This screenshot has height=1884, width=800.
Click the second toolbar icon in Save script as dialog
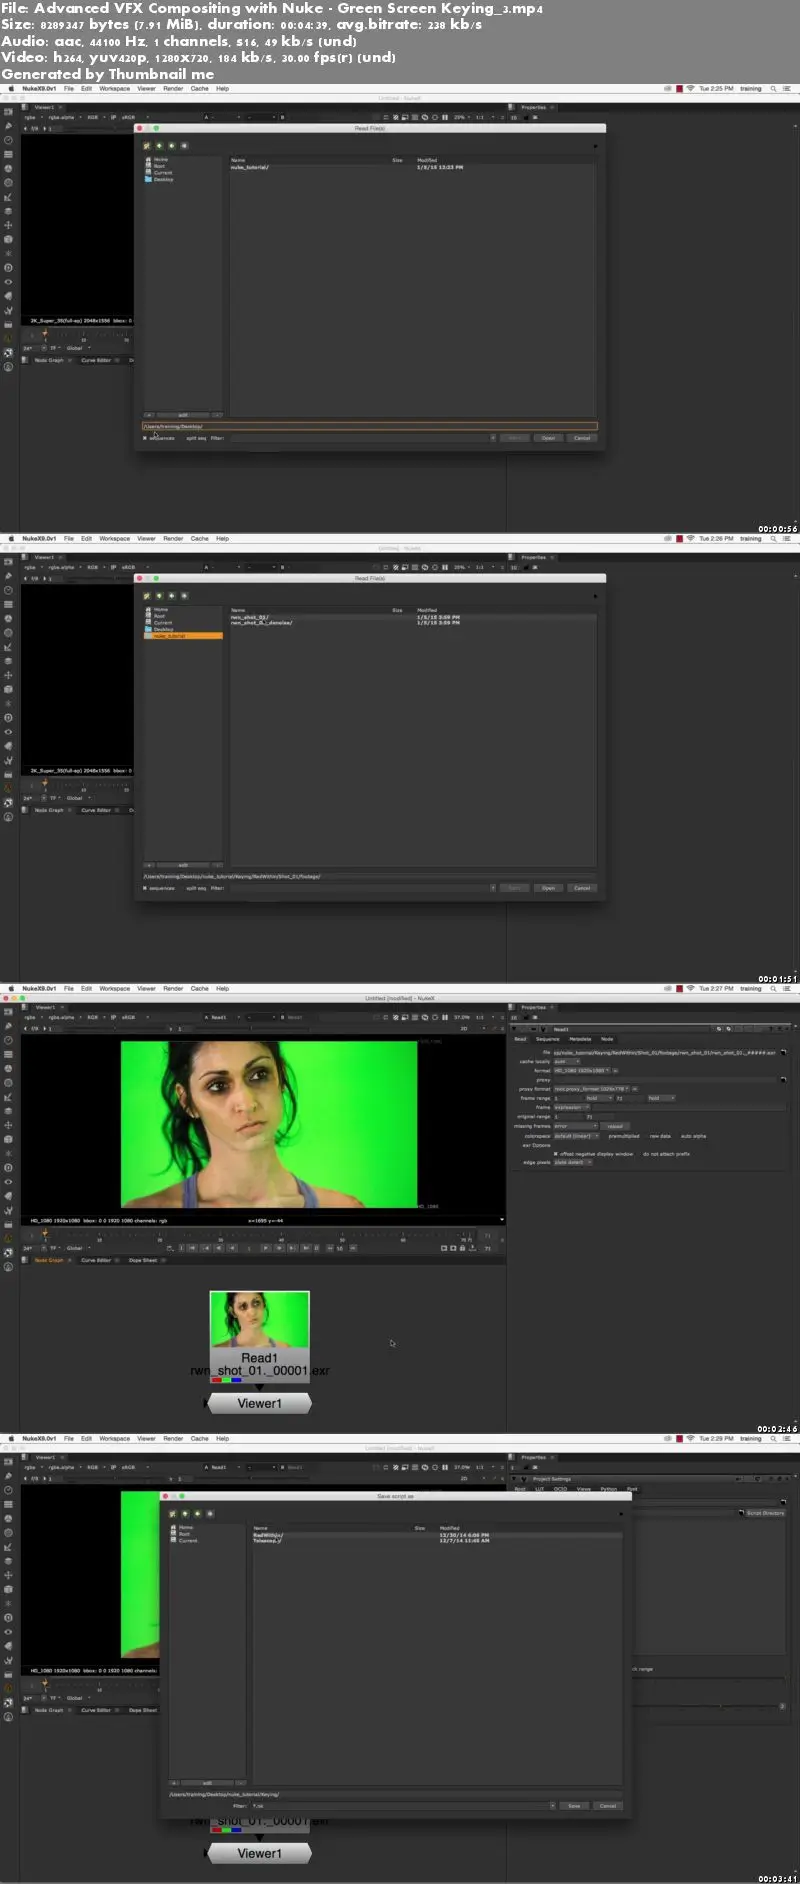[185, 1513]
